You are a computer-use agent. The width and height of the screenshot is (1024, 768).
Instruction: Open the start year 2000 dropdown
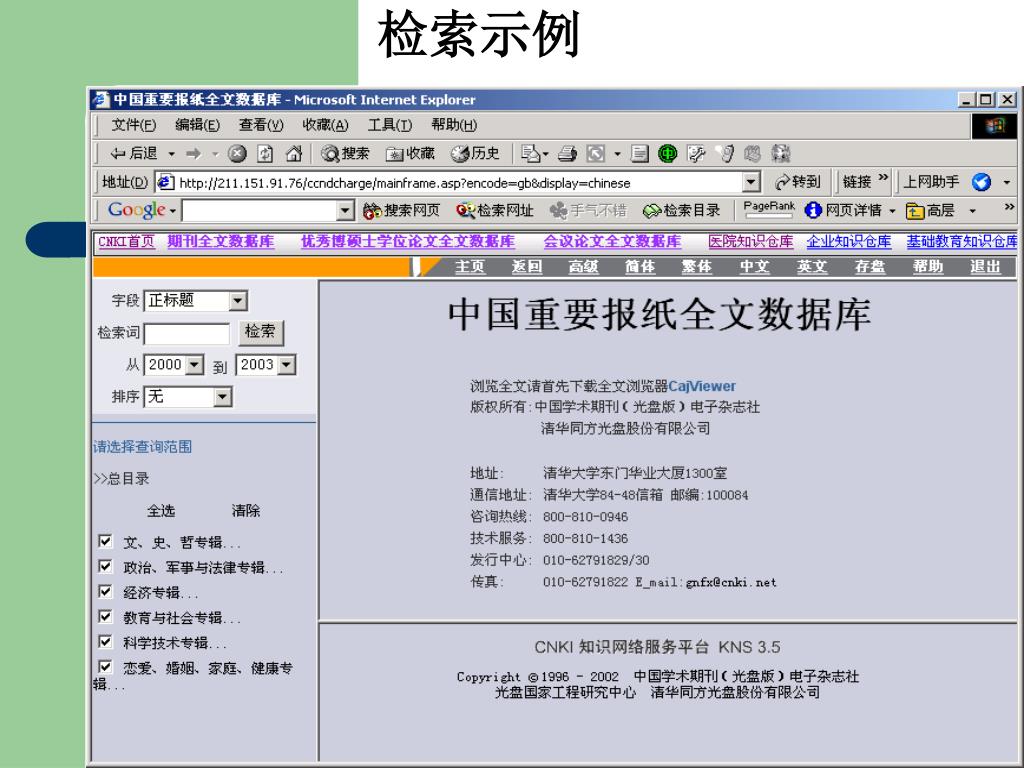tap(194, 365)
